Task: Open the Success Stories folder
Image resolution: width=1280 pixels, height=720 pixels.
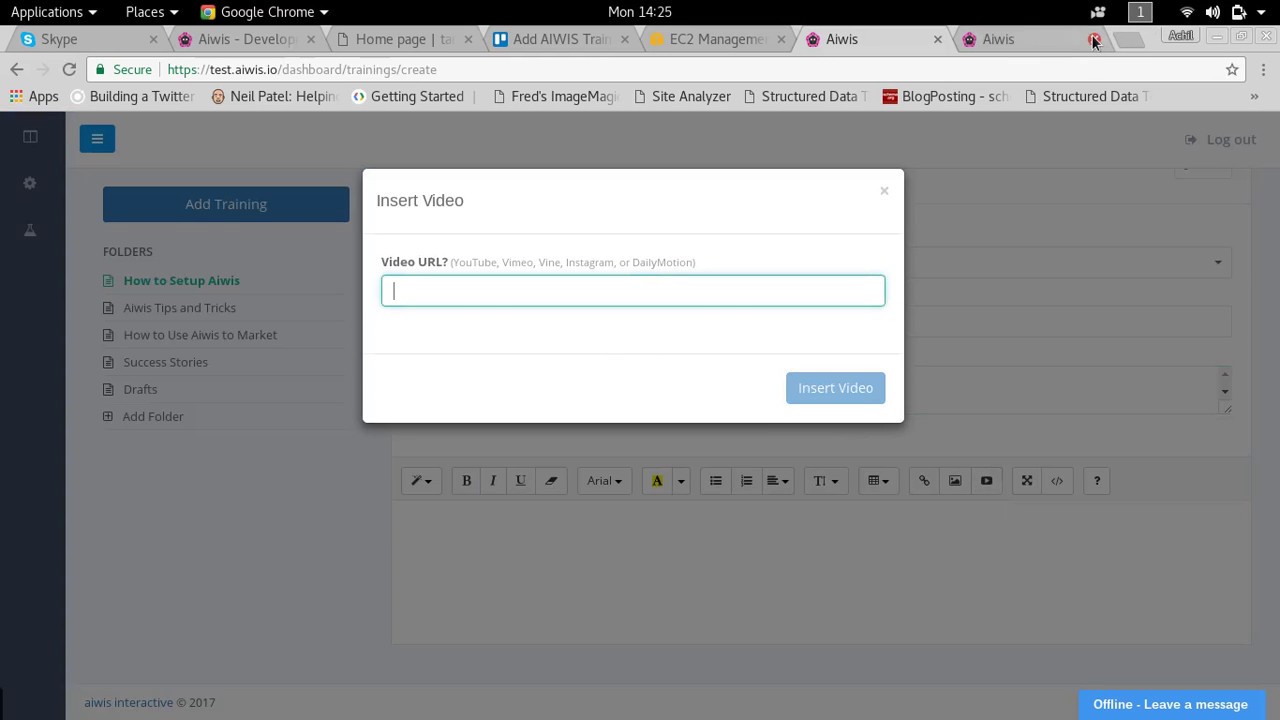Action: click(165, 362)
